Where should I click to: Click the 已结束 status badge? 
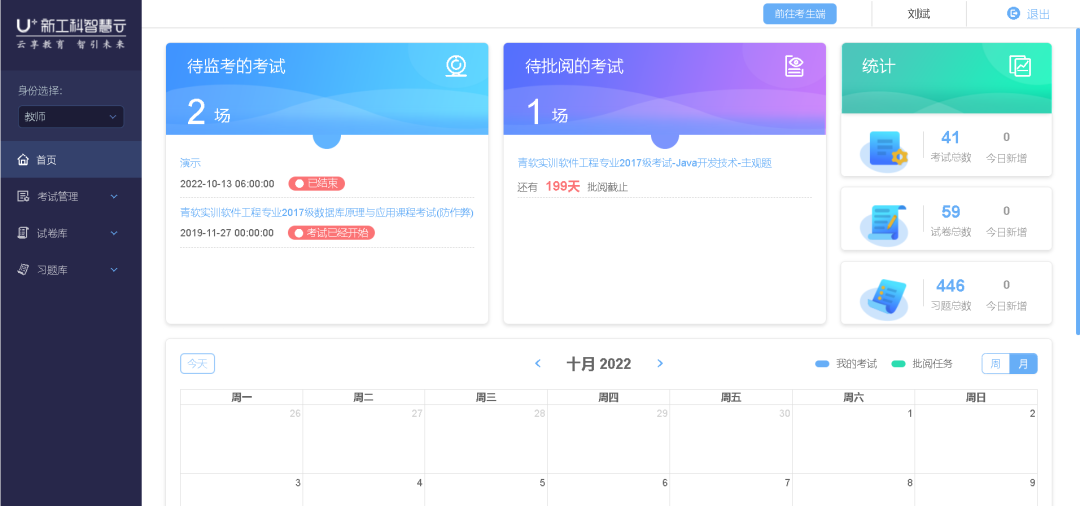[x=316, y=184]
